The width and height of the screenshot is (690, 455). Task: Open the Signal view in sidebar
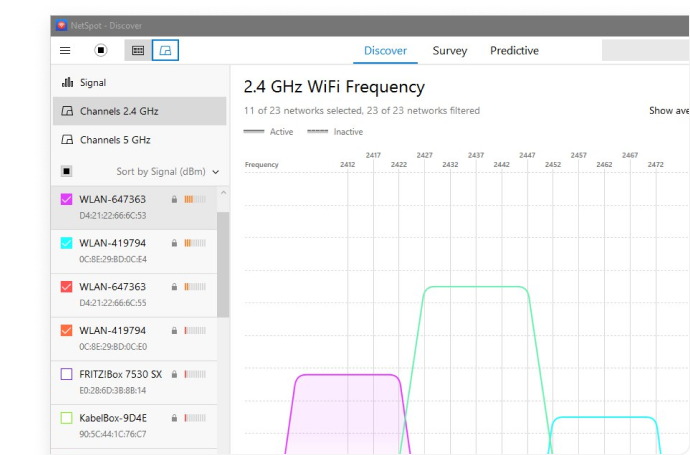92,83
